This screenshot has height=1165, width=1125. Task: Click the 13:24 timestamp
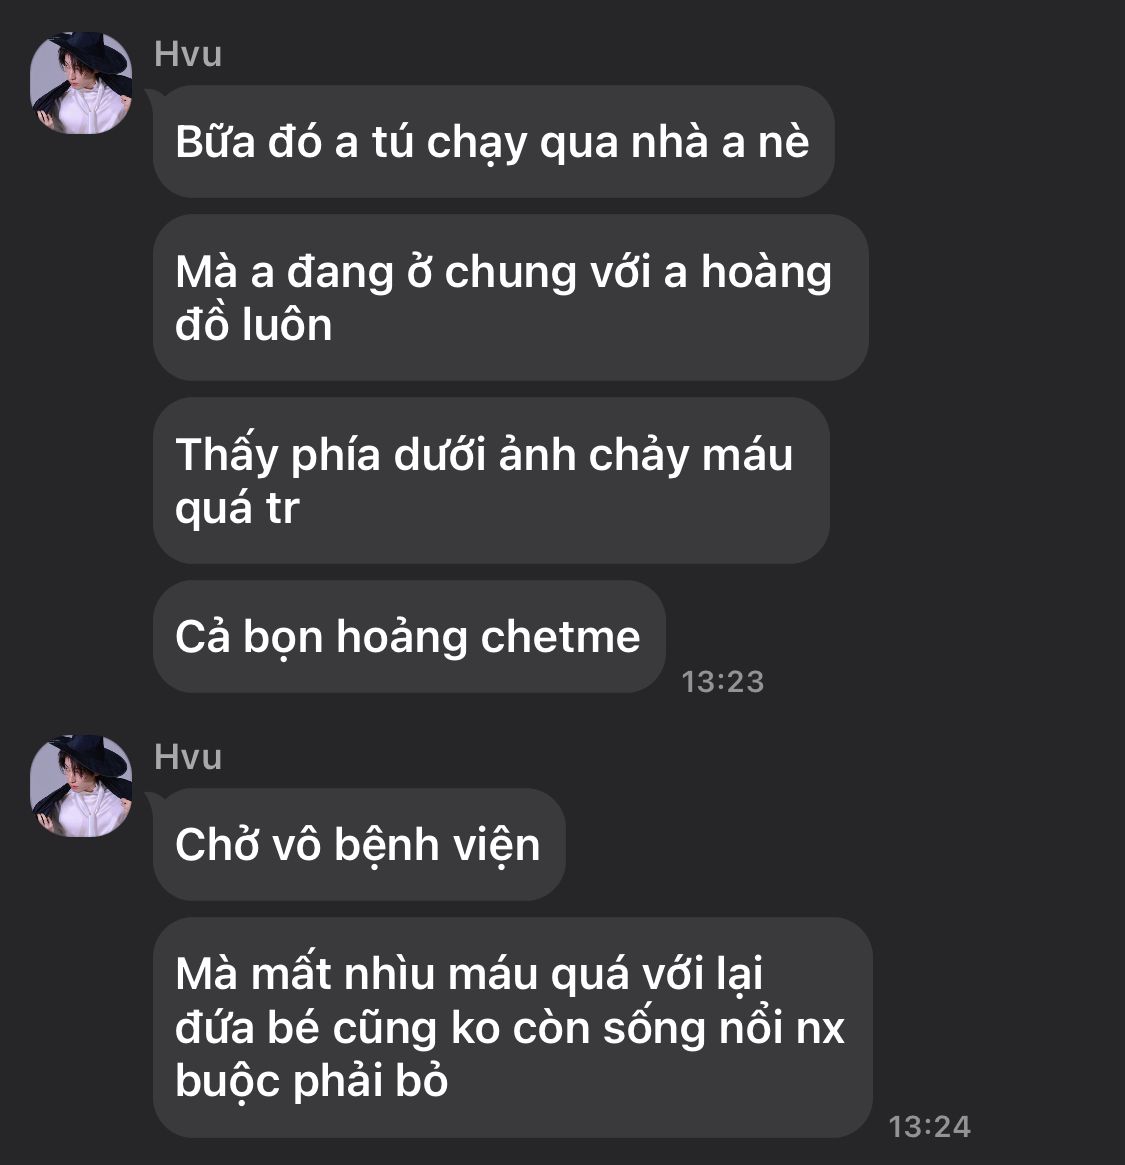coord(930,1127)
